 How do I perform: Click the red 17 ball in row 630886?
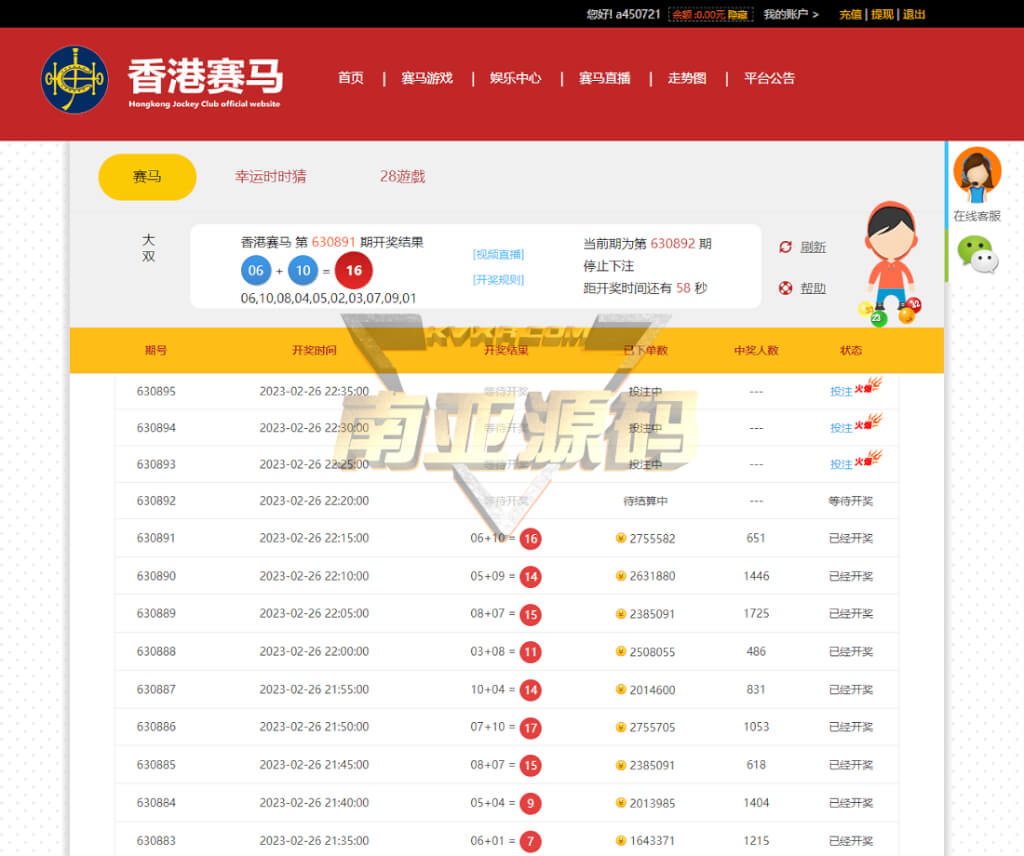[530, 727]
